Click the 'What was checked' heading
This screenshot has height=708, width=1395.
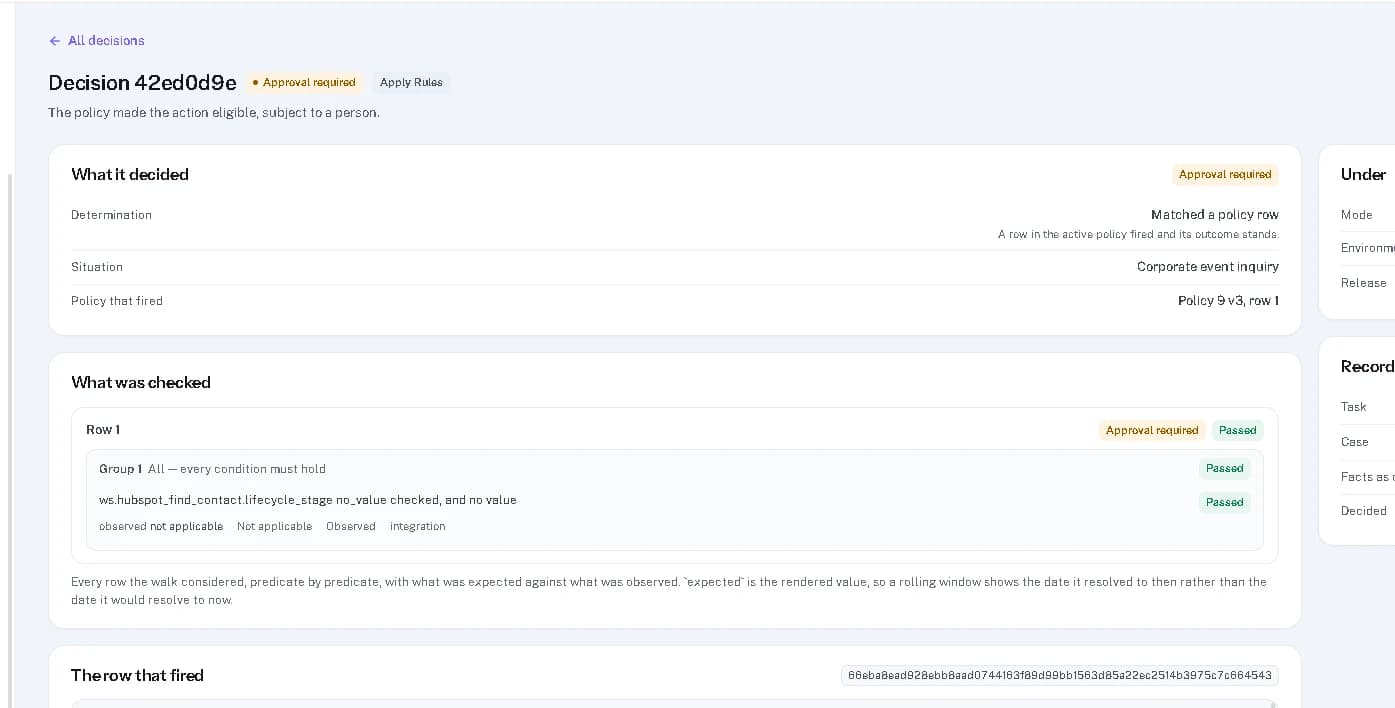[141, 382]
